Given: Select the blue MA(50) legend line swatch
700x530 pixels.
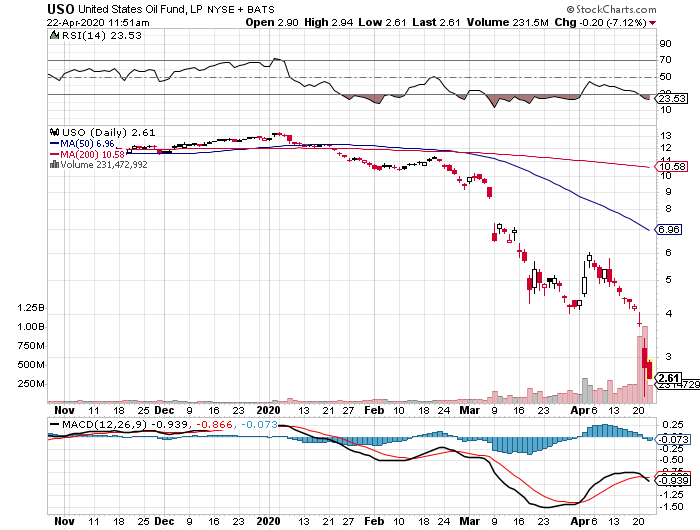Looking at the screenshot, I should coord(54,144).
